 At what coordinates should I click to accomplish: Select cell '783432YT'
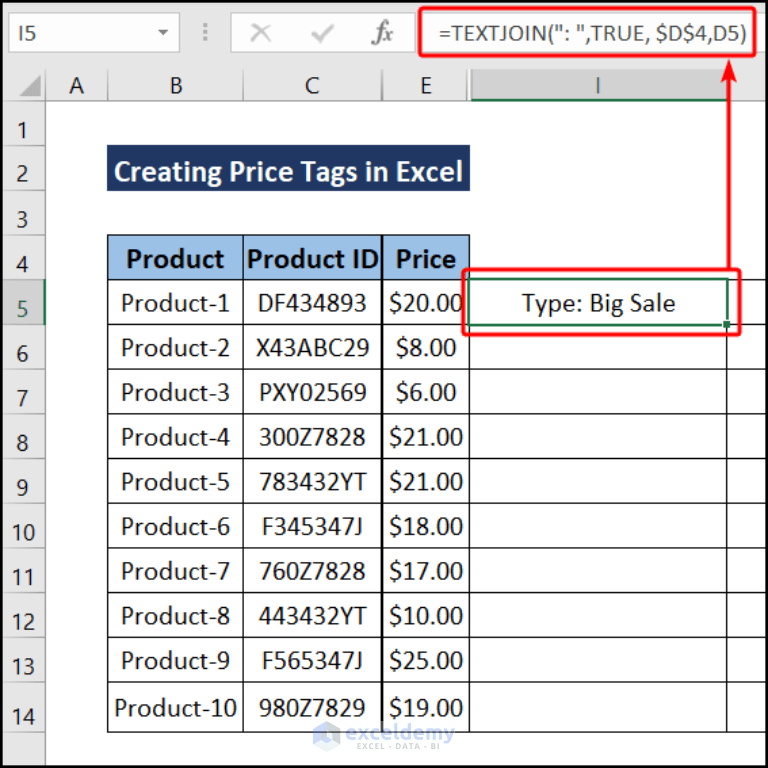(312, 481)
